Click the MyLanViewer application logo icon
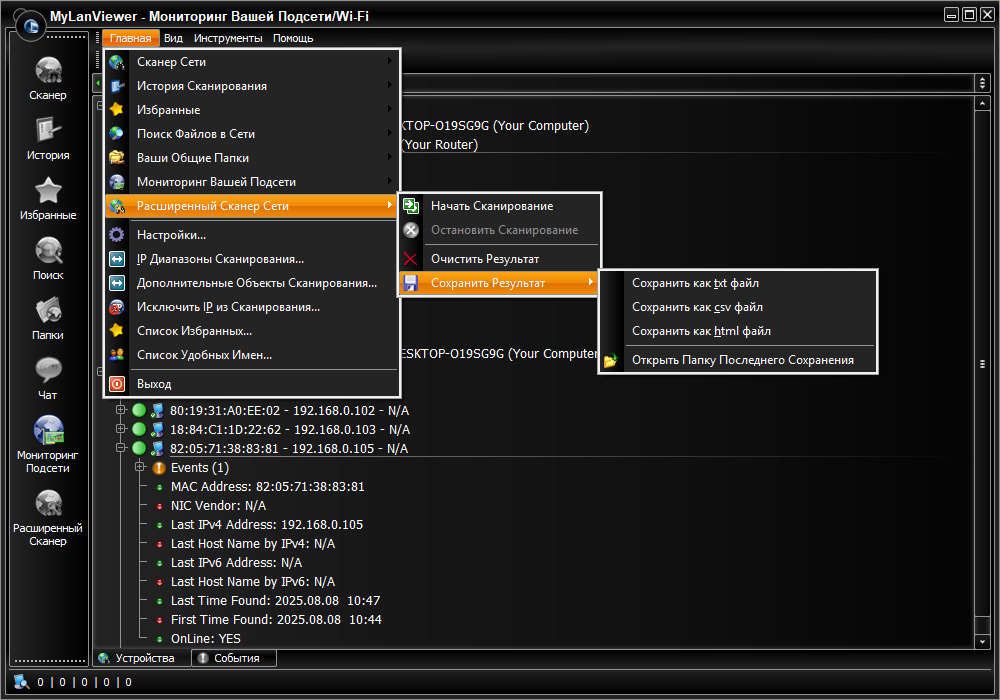This screenshot has height=700, width=1000. [x=30, y=26]
